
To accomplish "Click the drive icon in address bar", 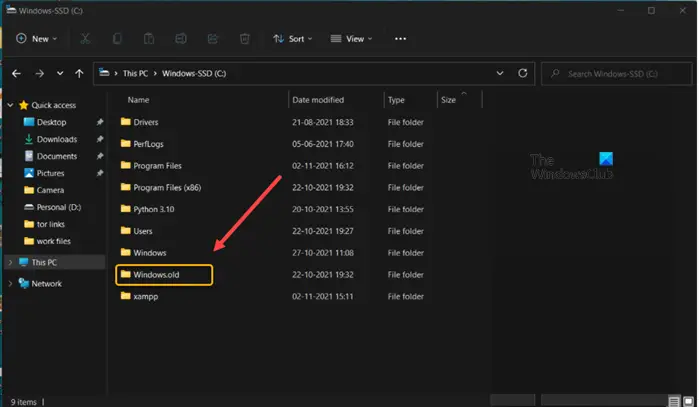I will (104, 73).
